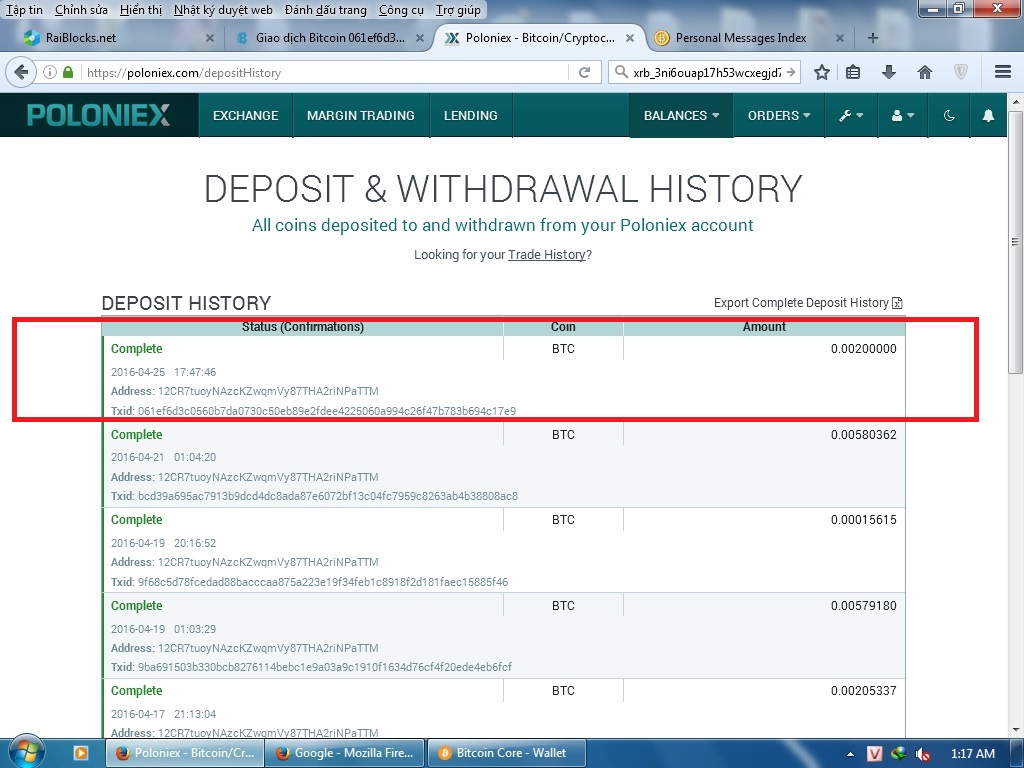Click the amount 0.00580362

point(863,435)
